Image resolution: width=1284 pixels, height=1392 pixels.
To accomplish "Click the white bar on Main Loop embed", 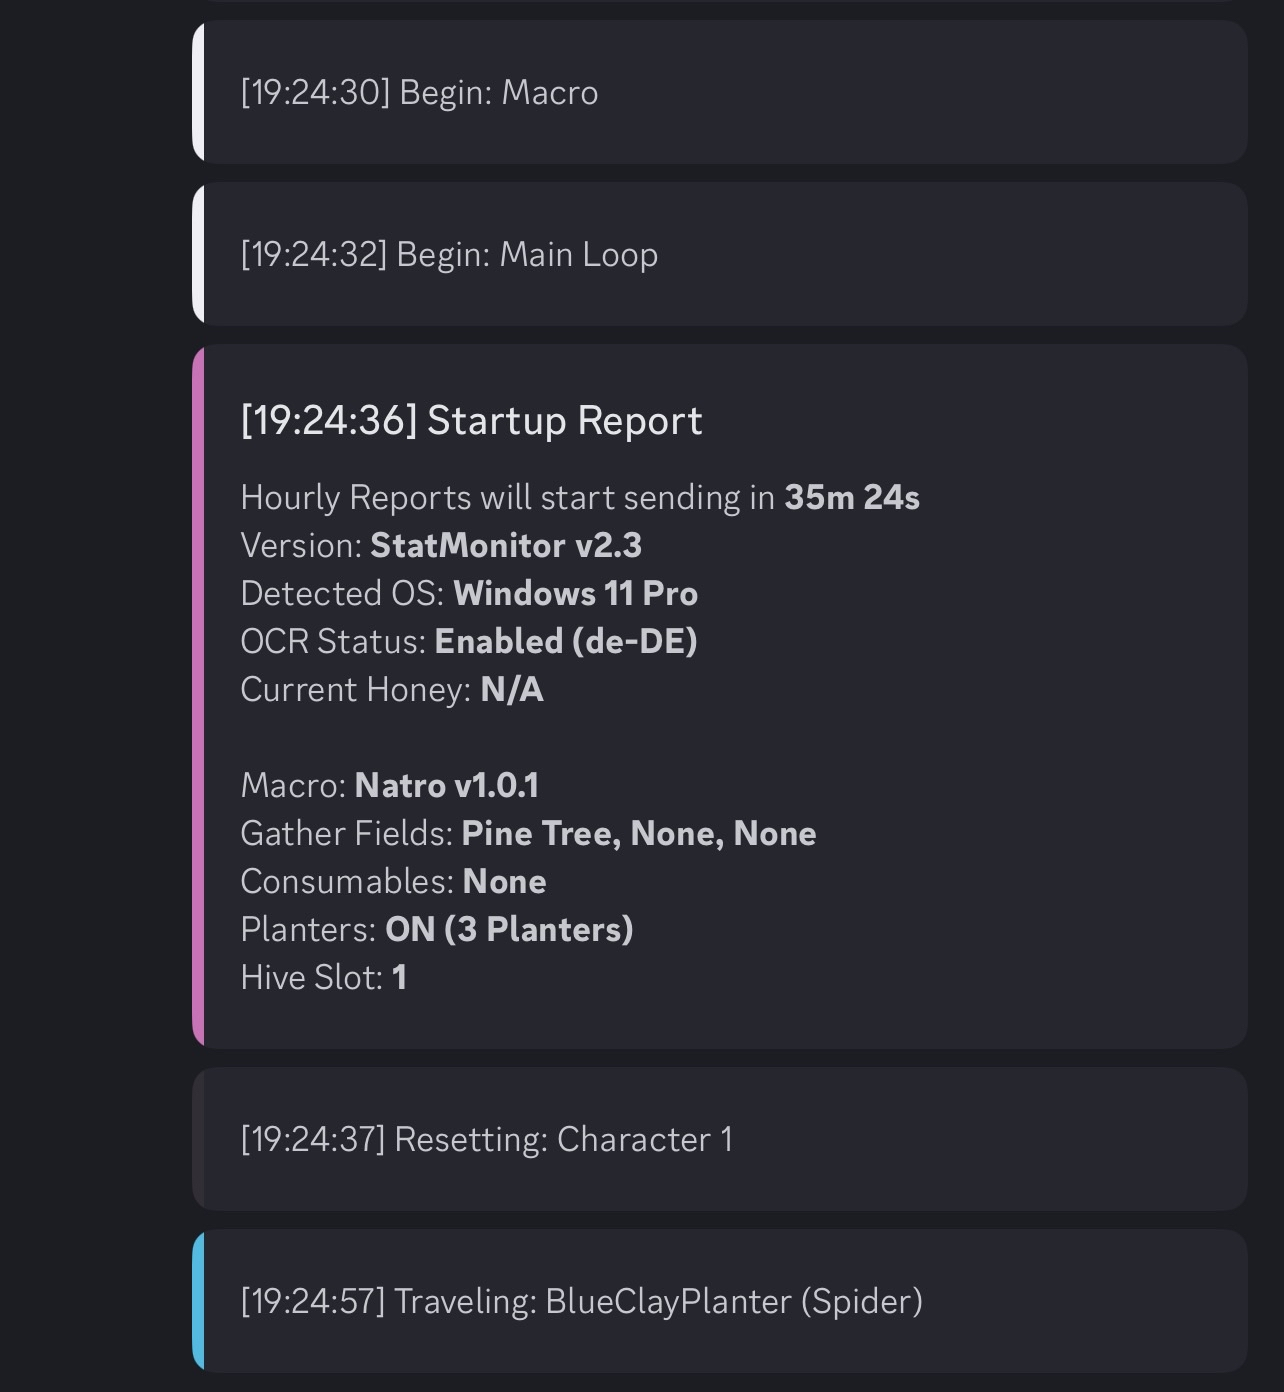I will click(198, 254).
